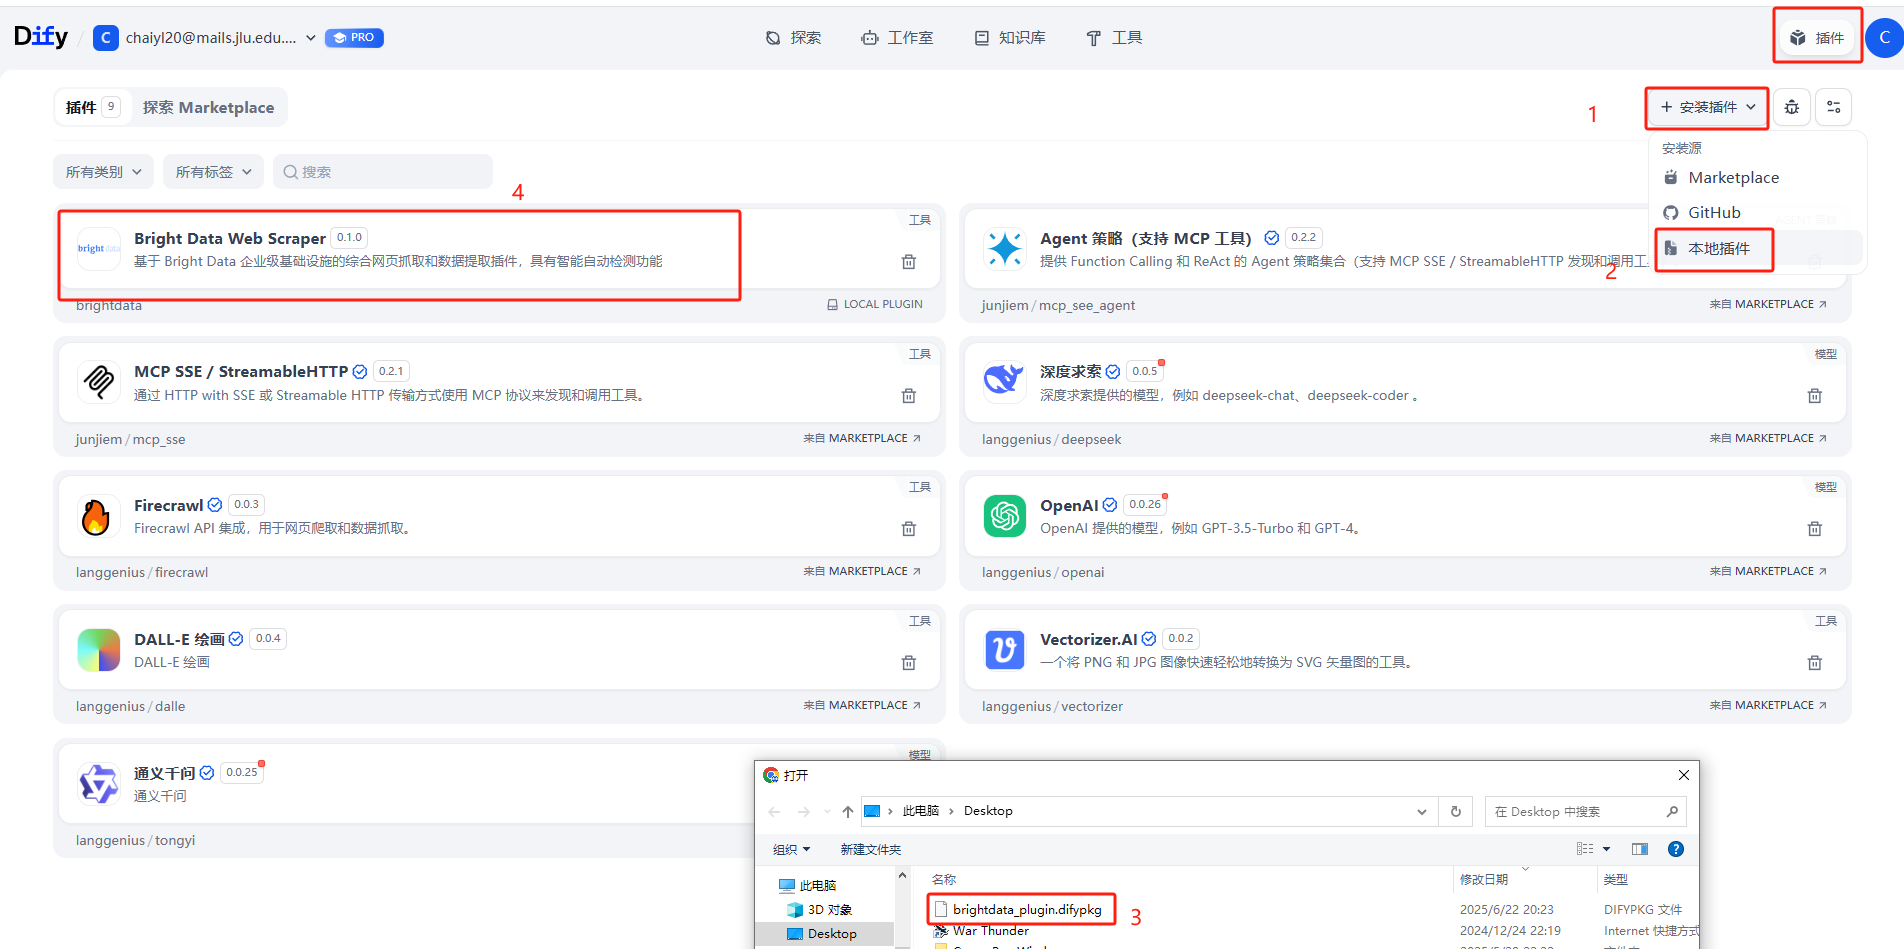Go to 知识库 in the top navigation
The image size is (1904, 949).
click(x=1010, y=38)
